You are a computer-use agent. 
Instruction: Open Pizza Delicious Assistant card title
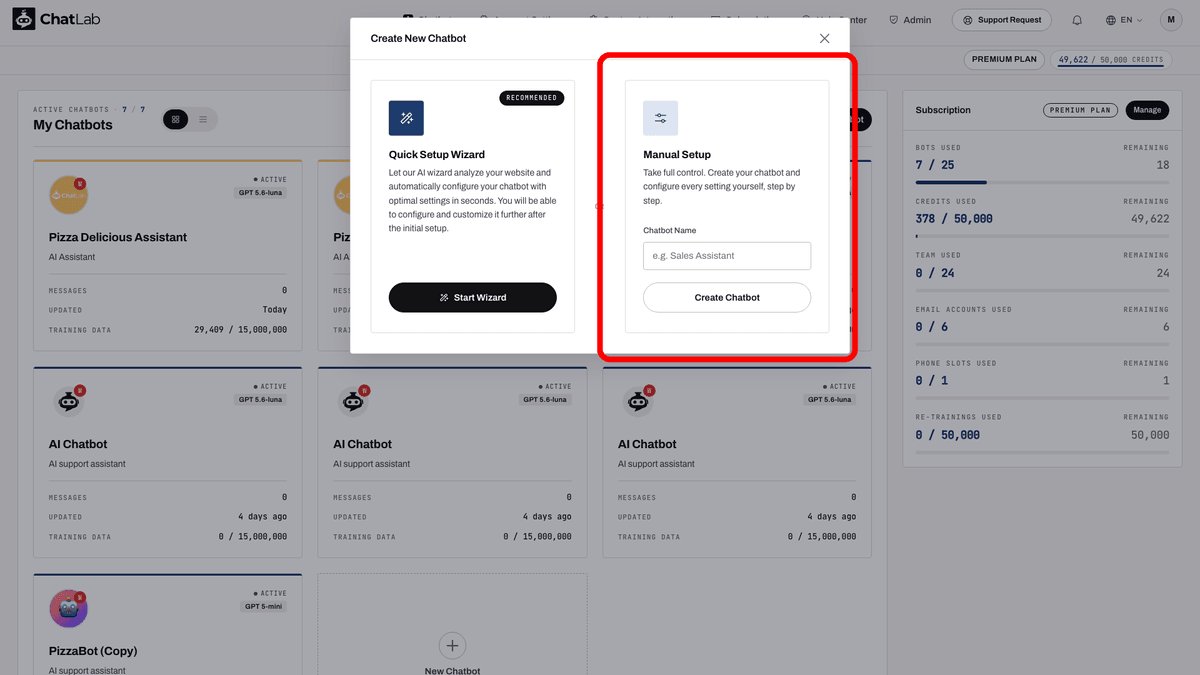[118, 238]
